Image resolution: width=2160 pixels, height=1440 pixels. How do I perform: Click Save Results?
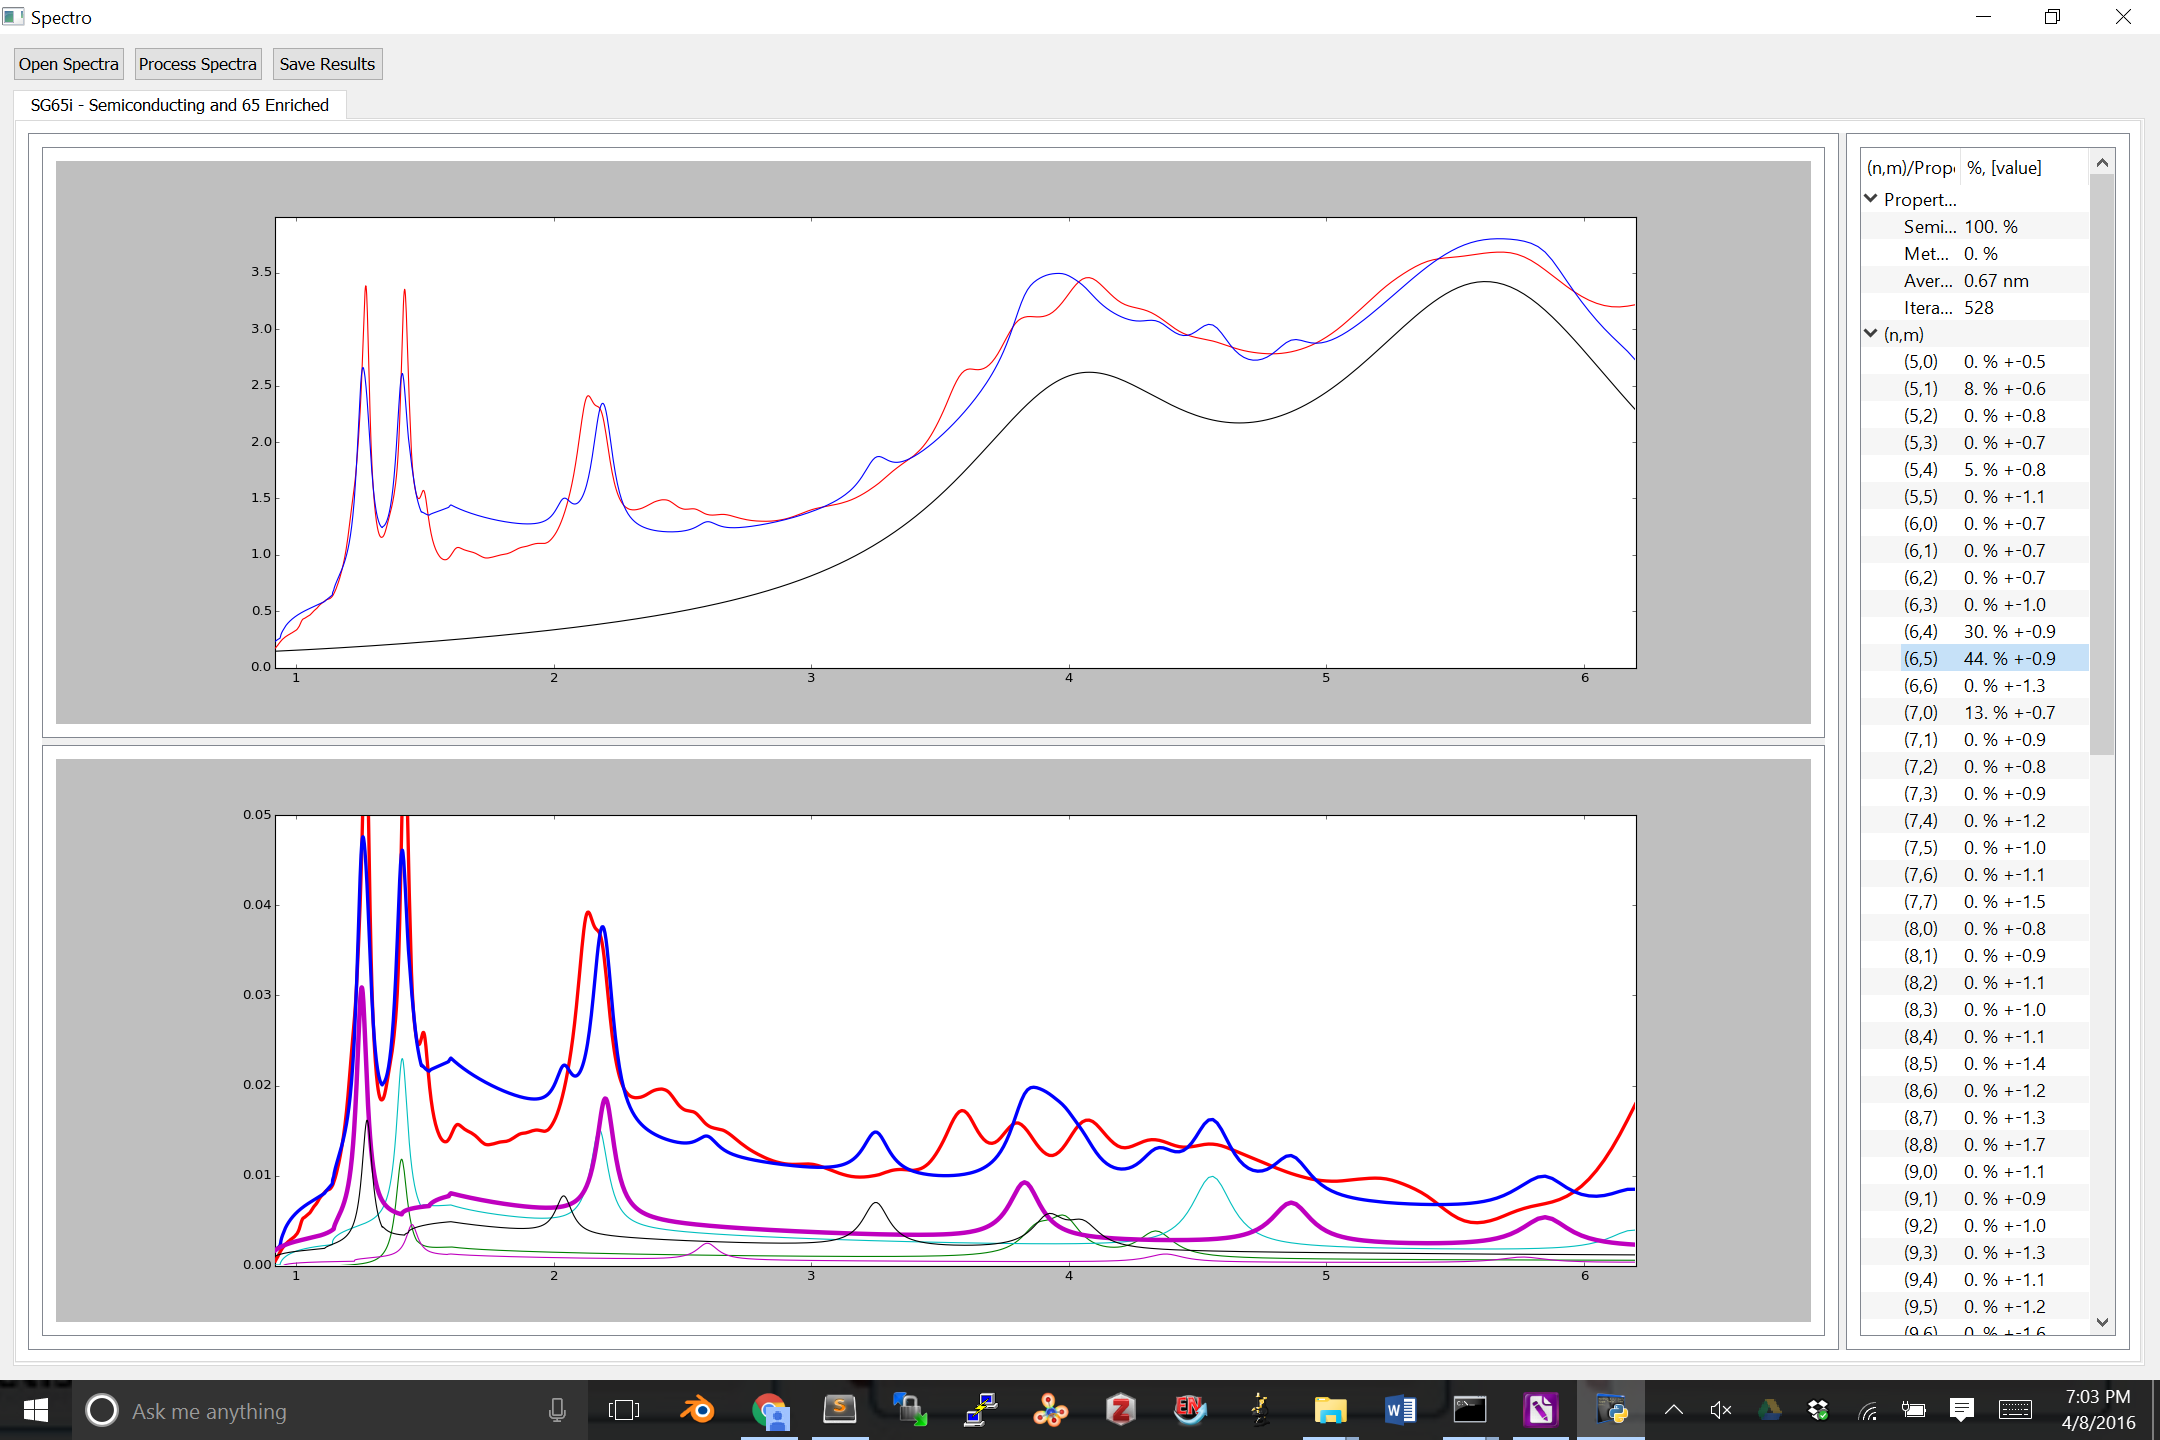point(327,64)
